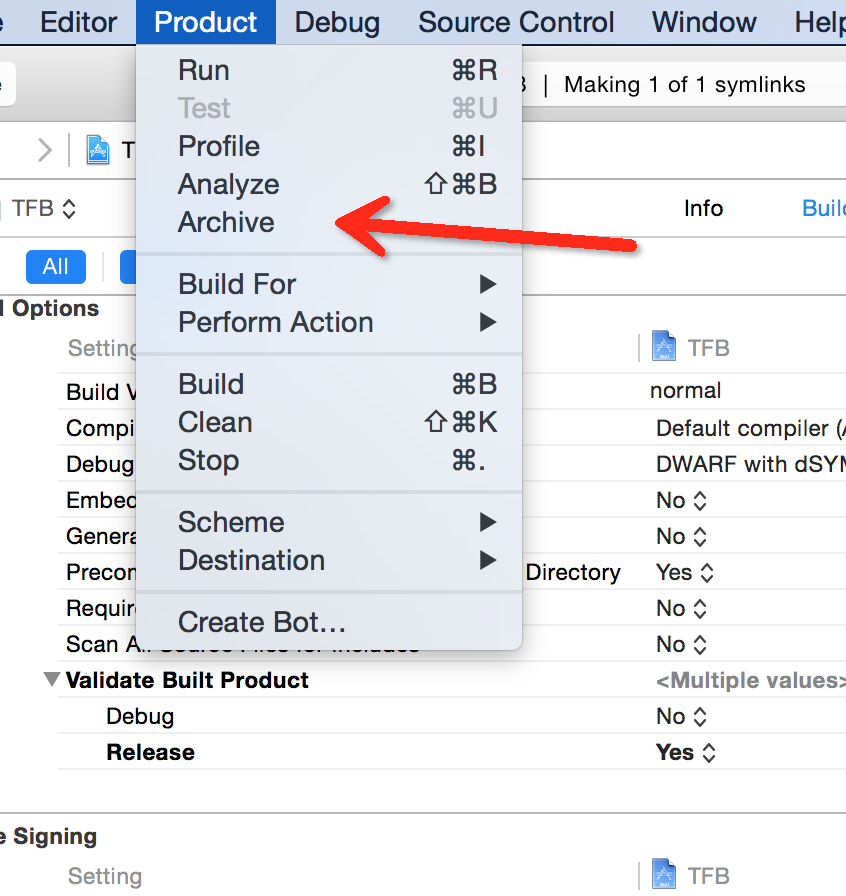Open the Perform Action submenu arrow
This screenshot has width=846, height=896.
pyautogui.click(x=488, y=322)
